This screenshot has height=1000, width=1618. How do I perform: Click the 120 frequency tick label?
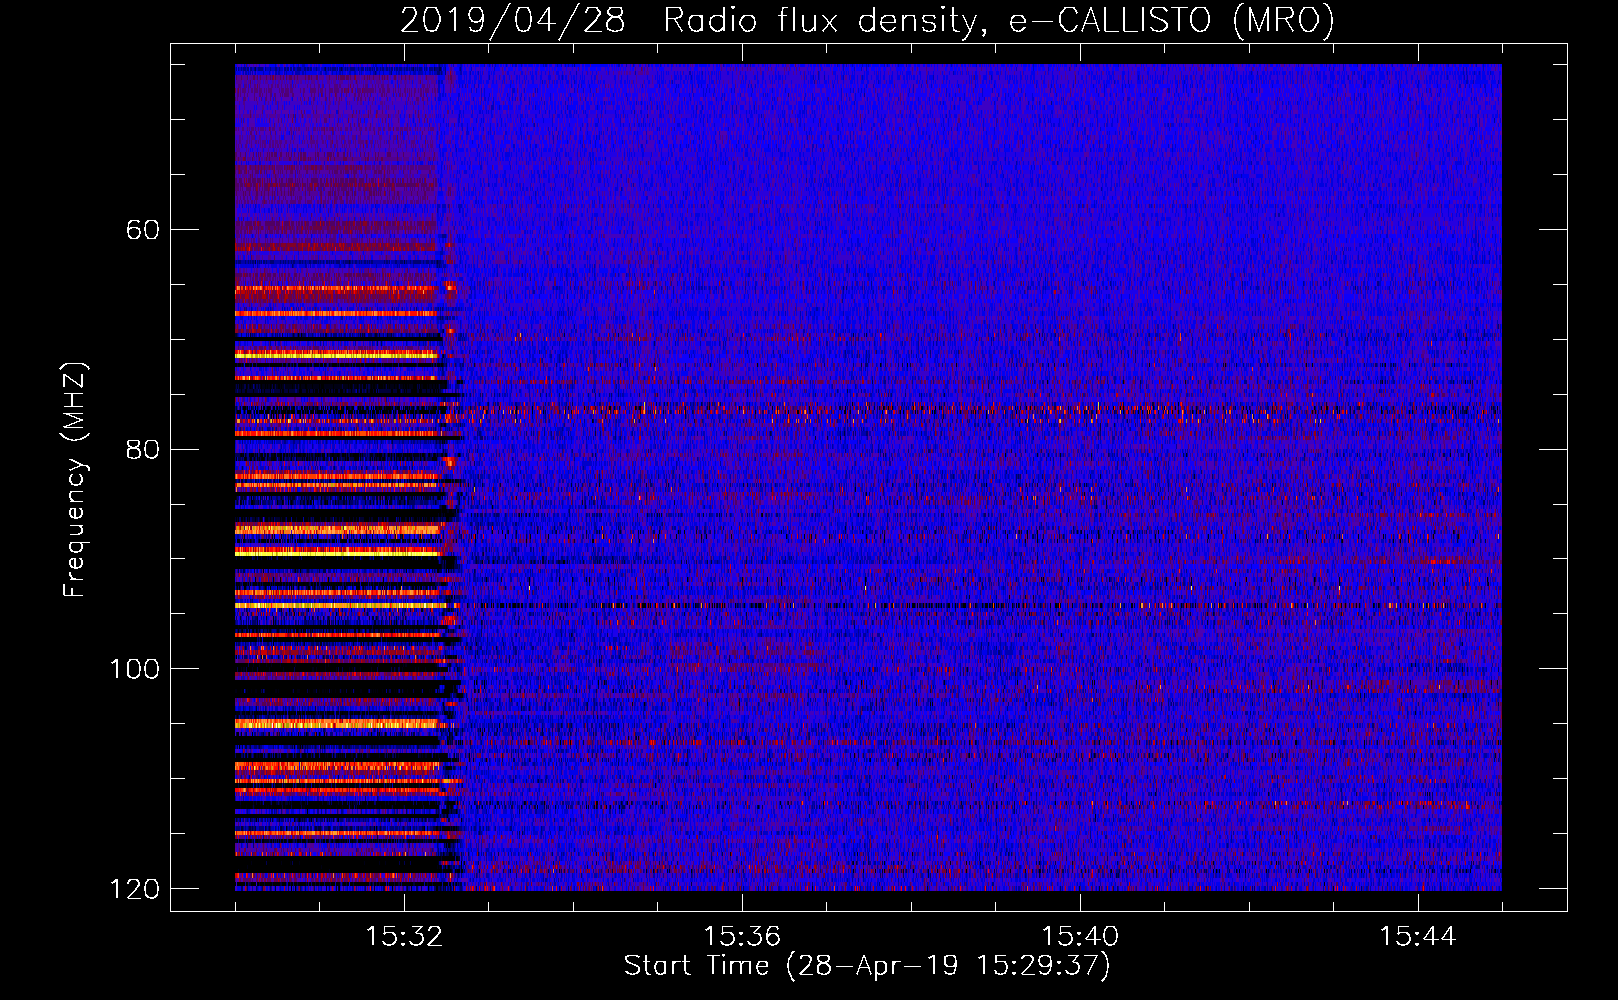click(x=135, y=889)
